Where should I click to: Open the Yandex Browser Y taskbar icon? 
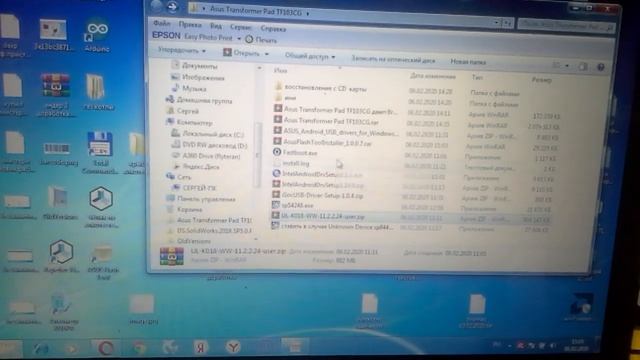click(233, 347)
